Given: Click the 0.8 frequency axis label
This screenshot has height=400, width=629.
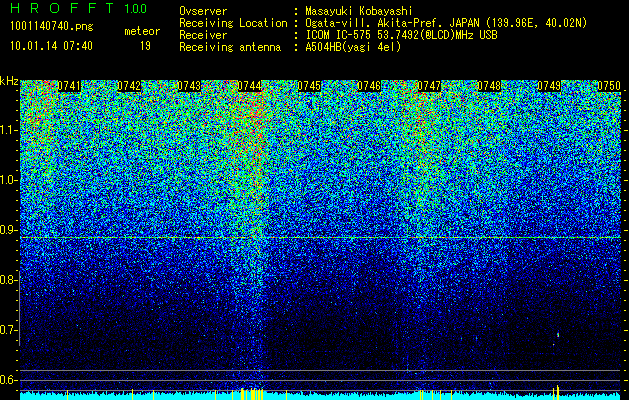Looking at the screenshot, I should [8, 280].
